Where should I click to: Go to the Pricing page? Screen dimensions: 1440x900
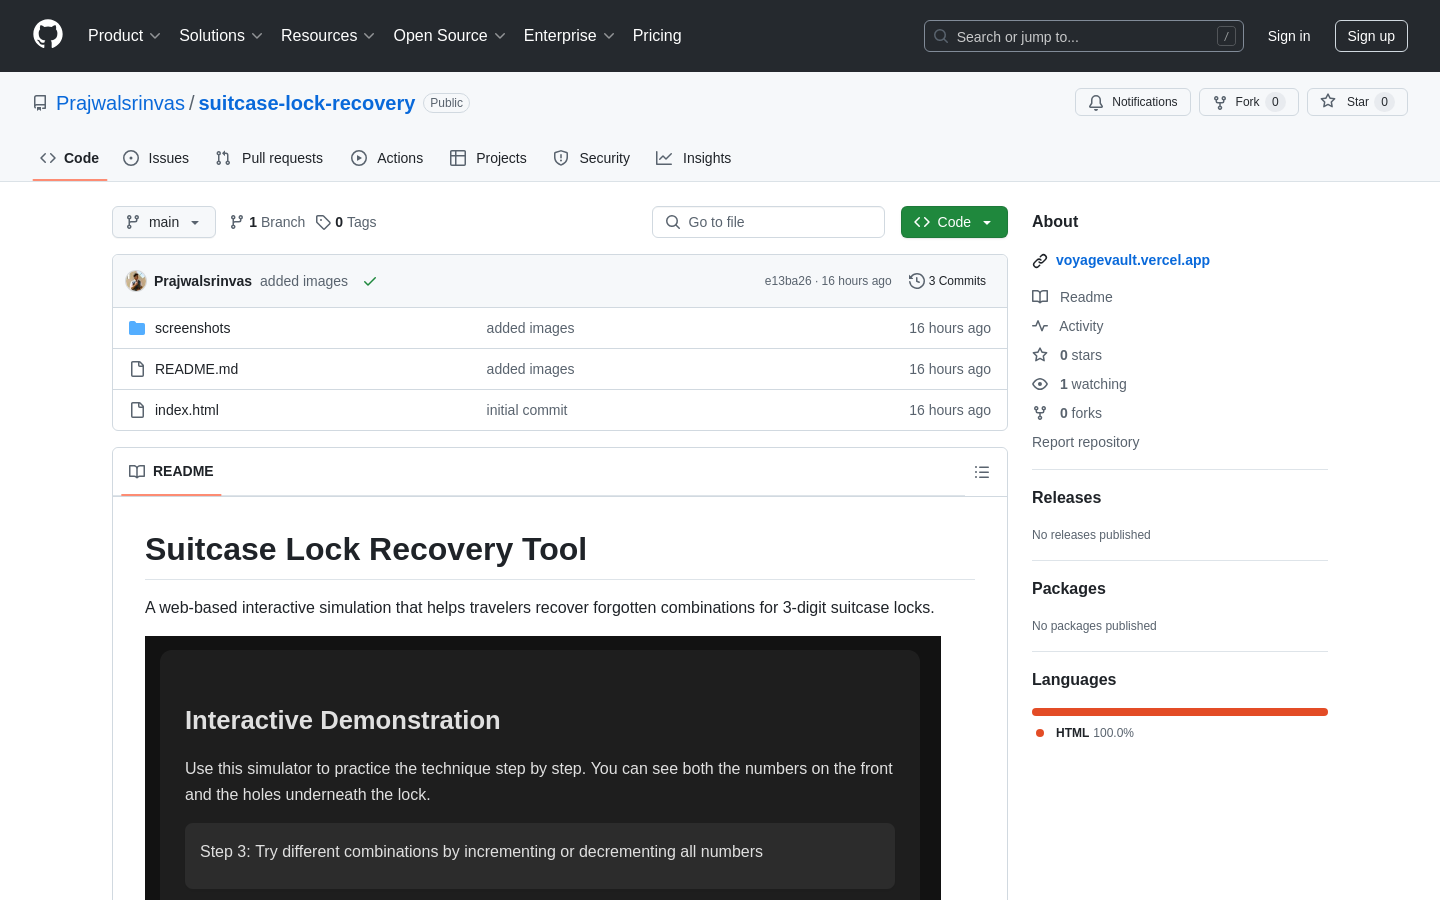657,36
